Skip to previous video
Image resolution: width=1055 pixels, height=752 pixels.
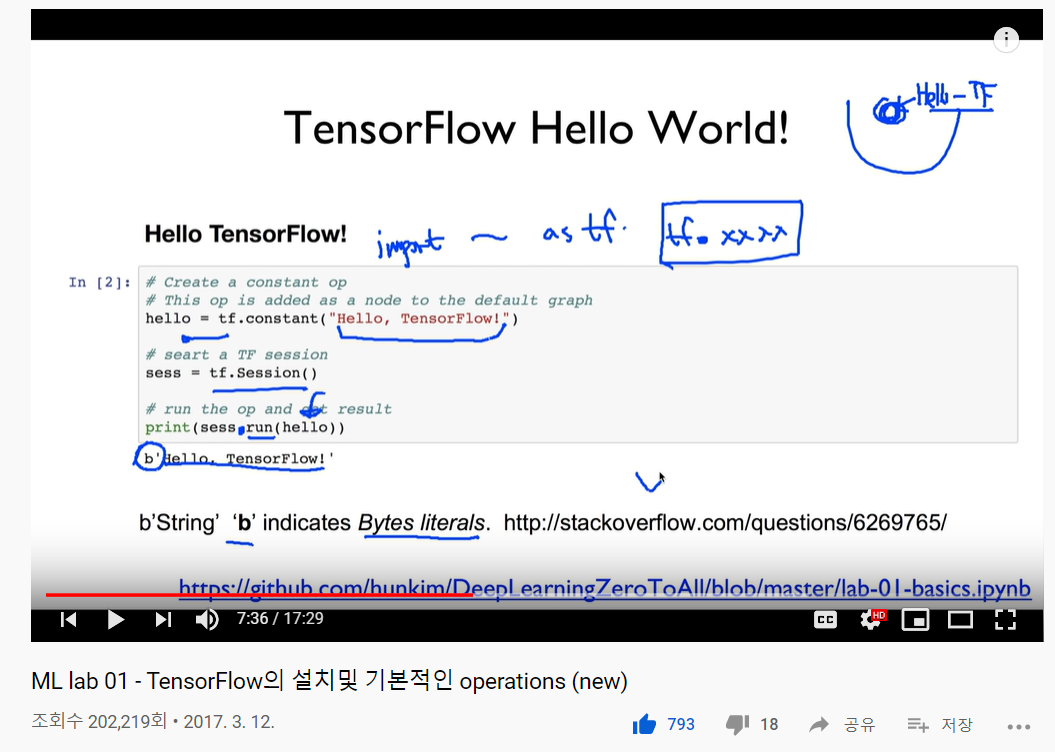69,619
